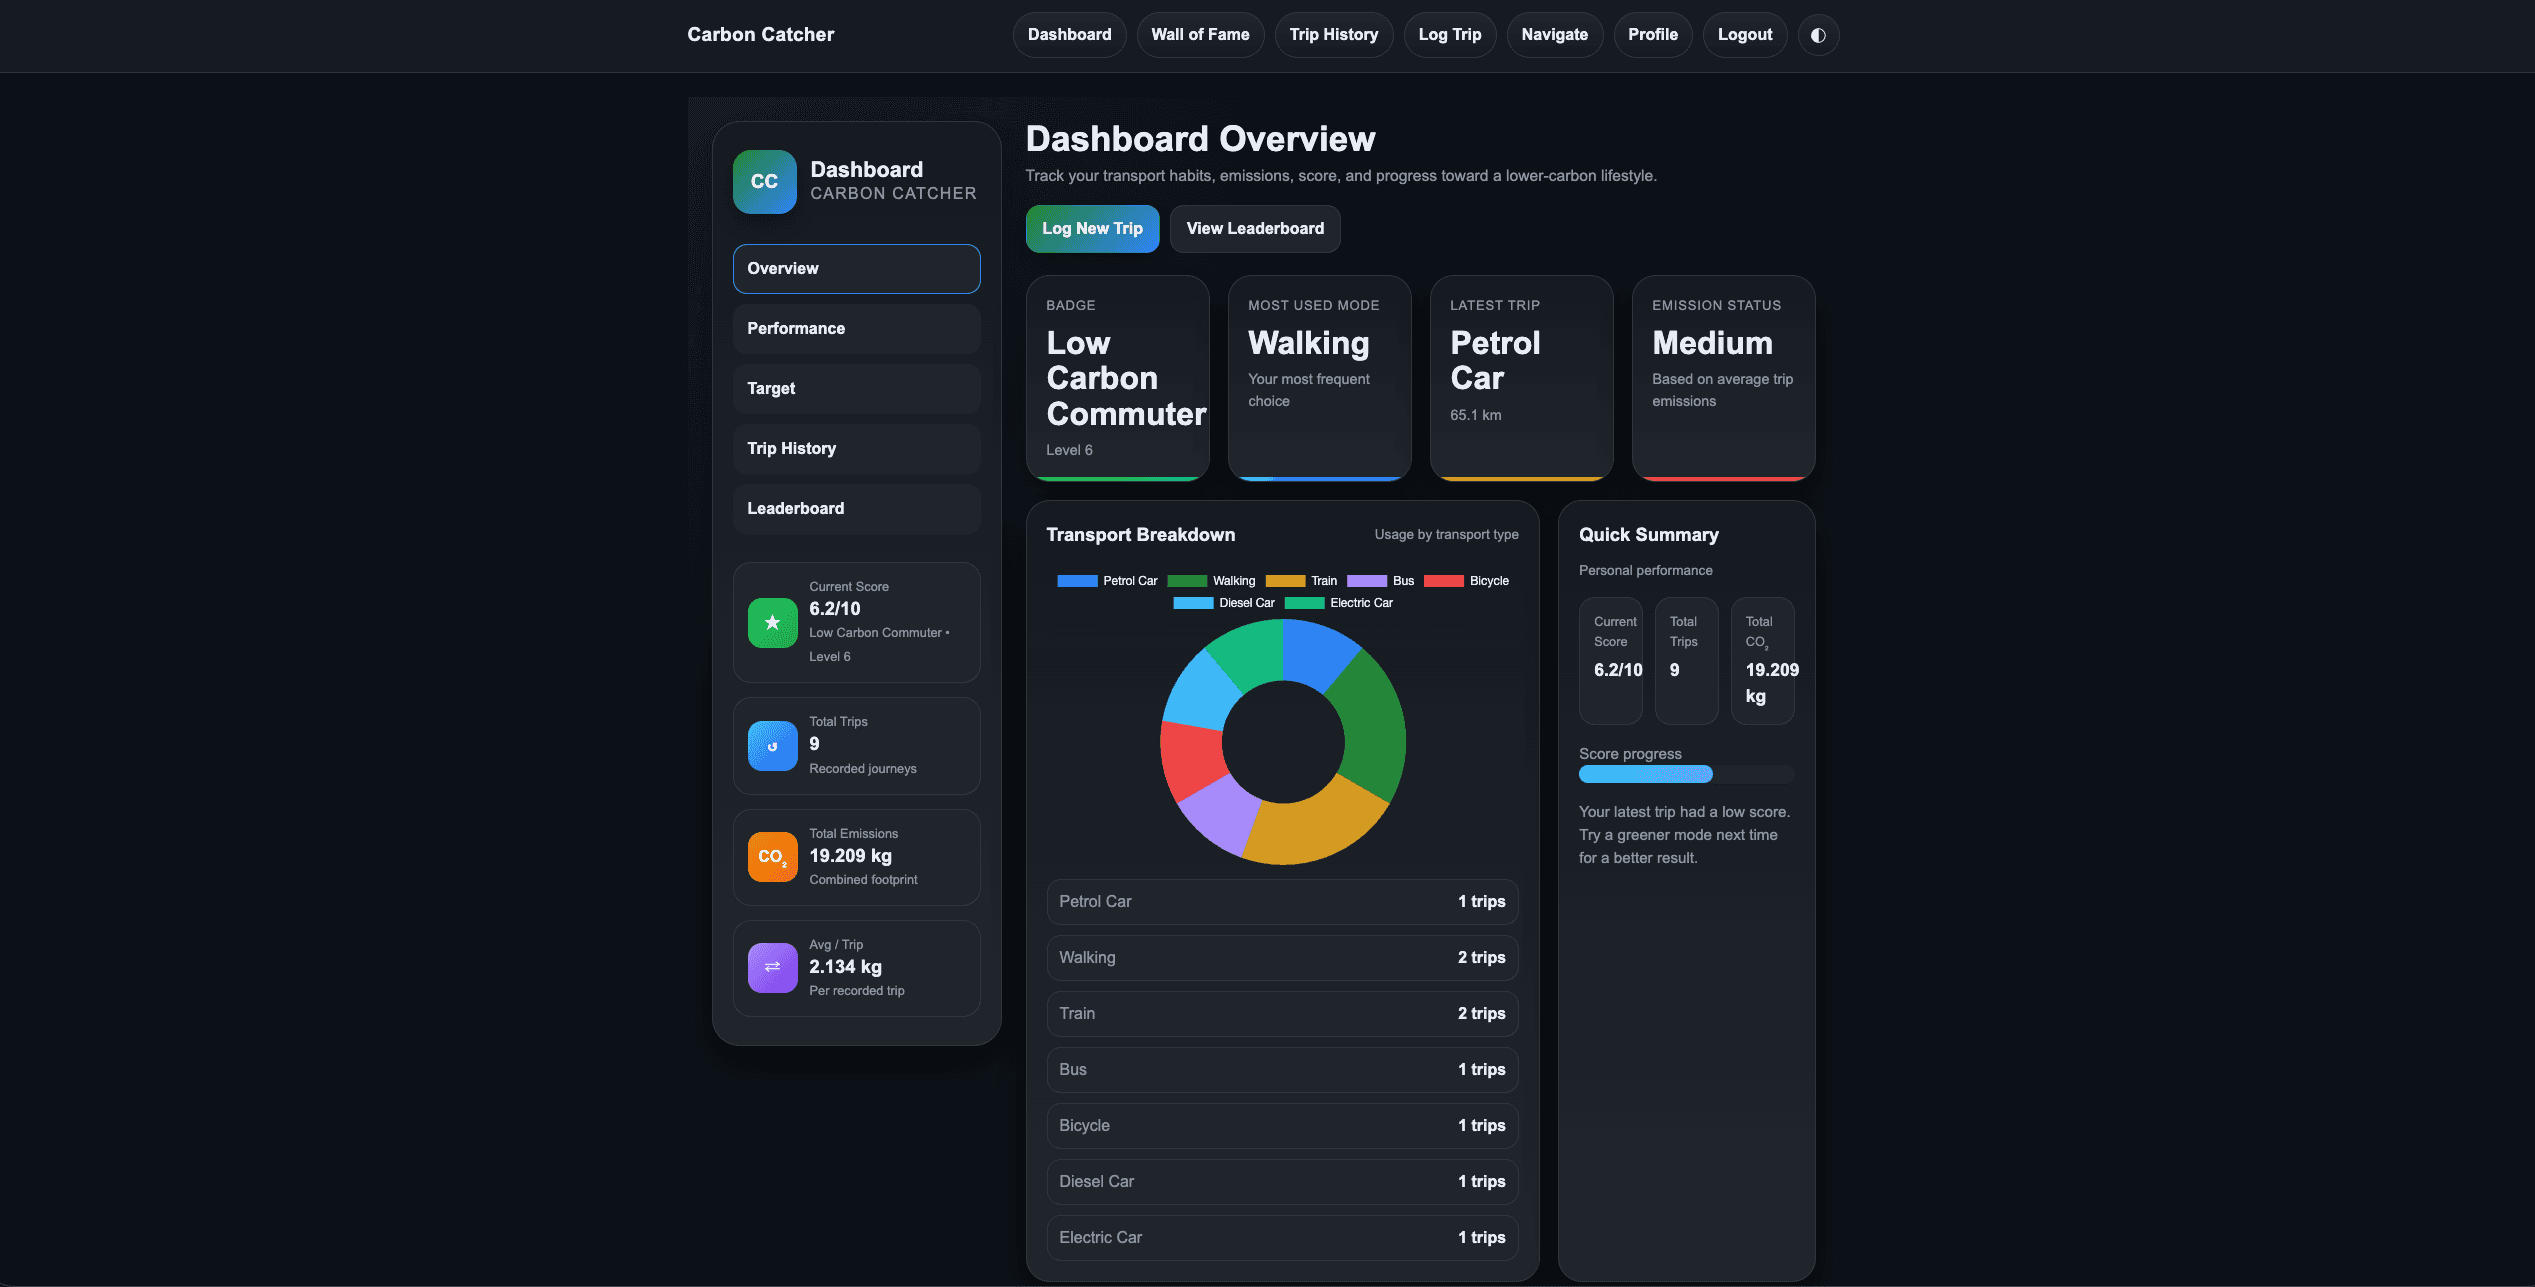Click the purple Avg per Trip icon

pyautogui.click(x=772, y=968)
